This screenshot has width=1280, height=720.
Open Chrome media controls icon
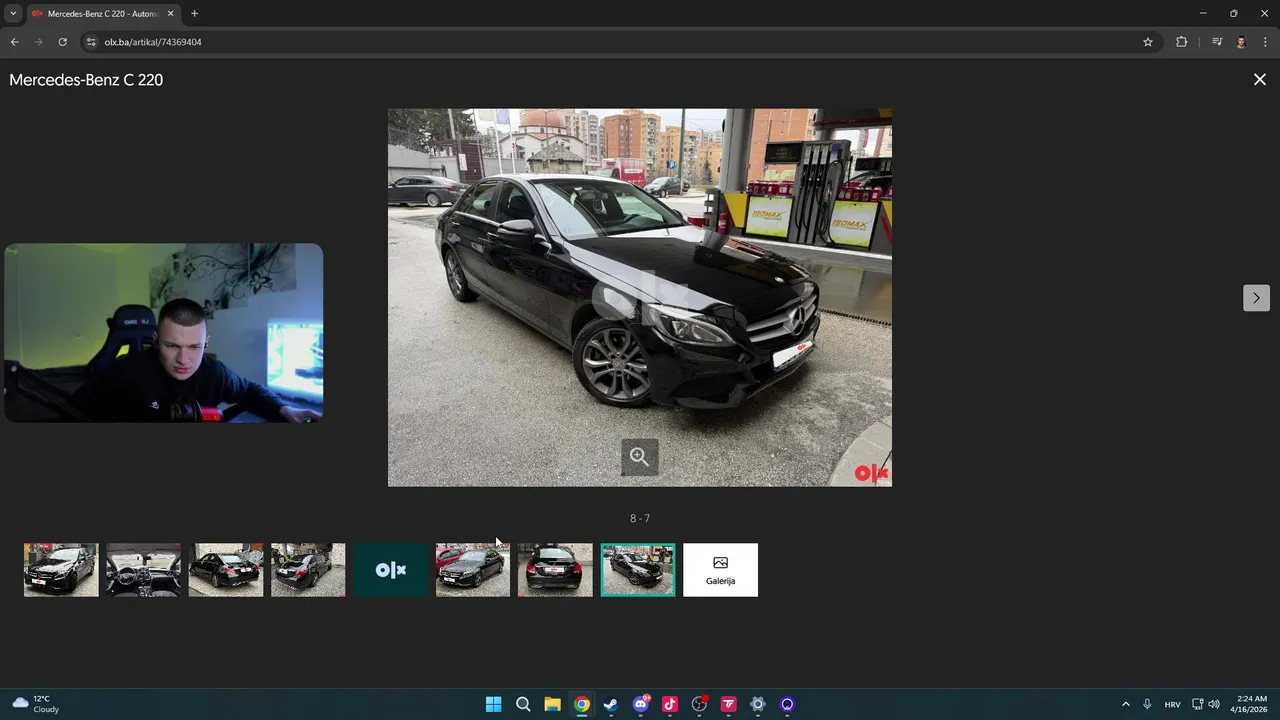pyautogui.click(x=1217, y=42)
